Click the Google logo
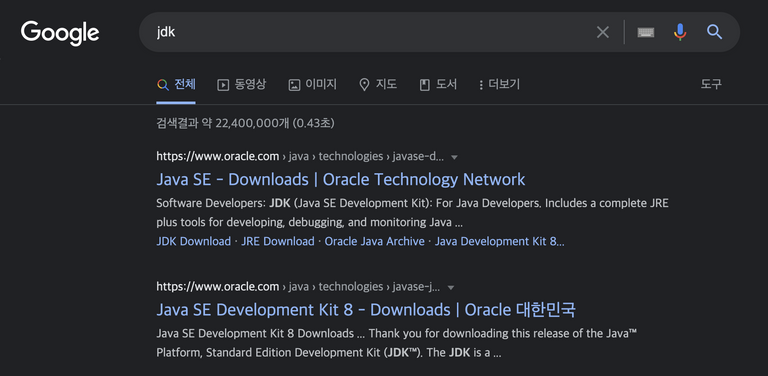The width and height of the screenshot is (768, 376). pyautogui.click(x=60, y=33)
